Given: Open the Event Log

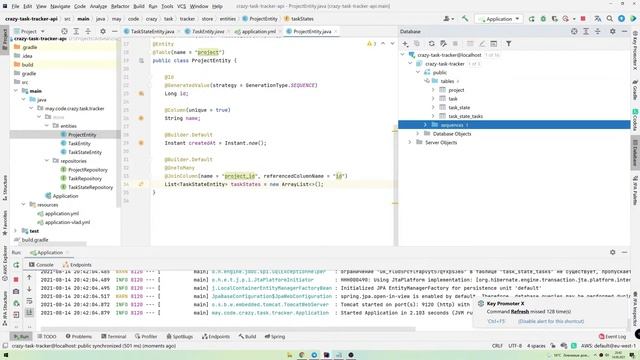Looking at the screenshot, I should [612, 337].
